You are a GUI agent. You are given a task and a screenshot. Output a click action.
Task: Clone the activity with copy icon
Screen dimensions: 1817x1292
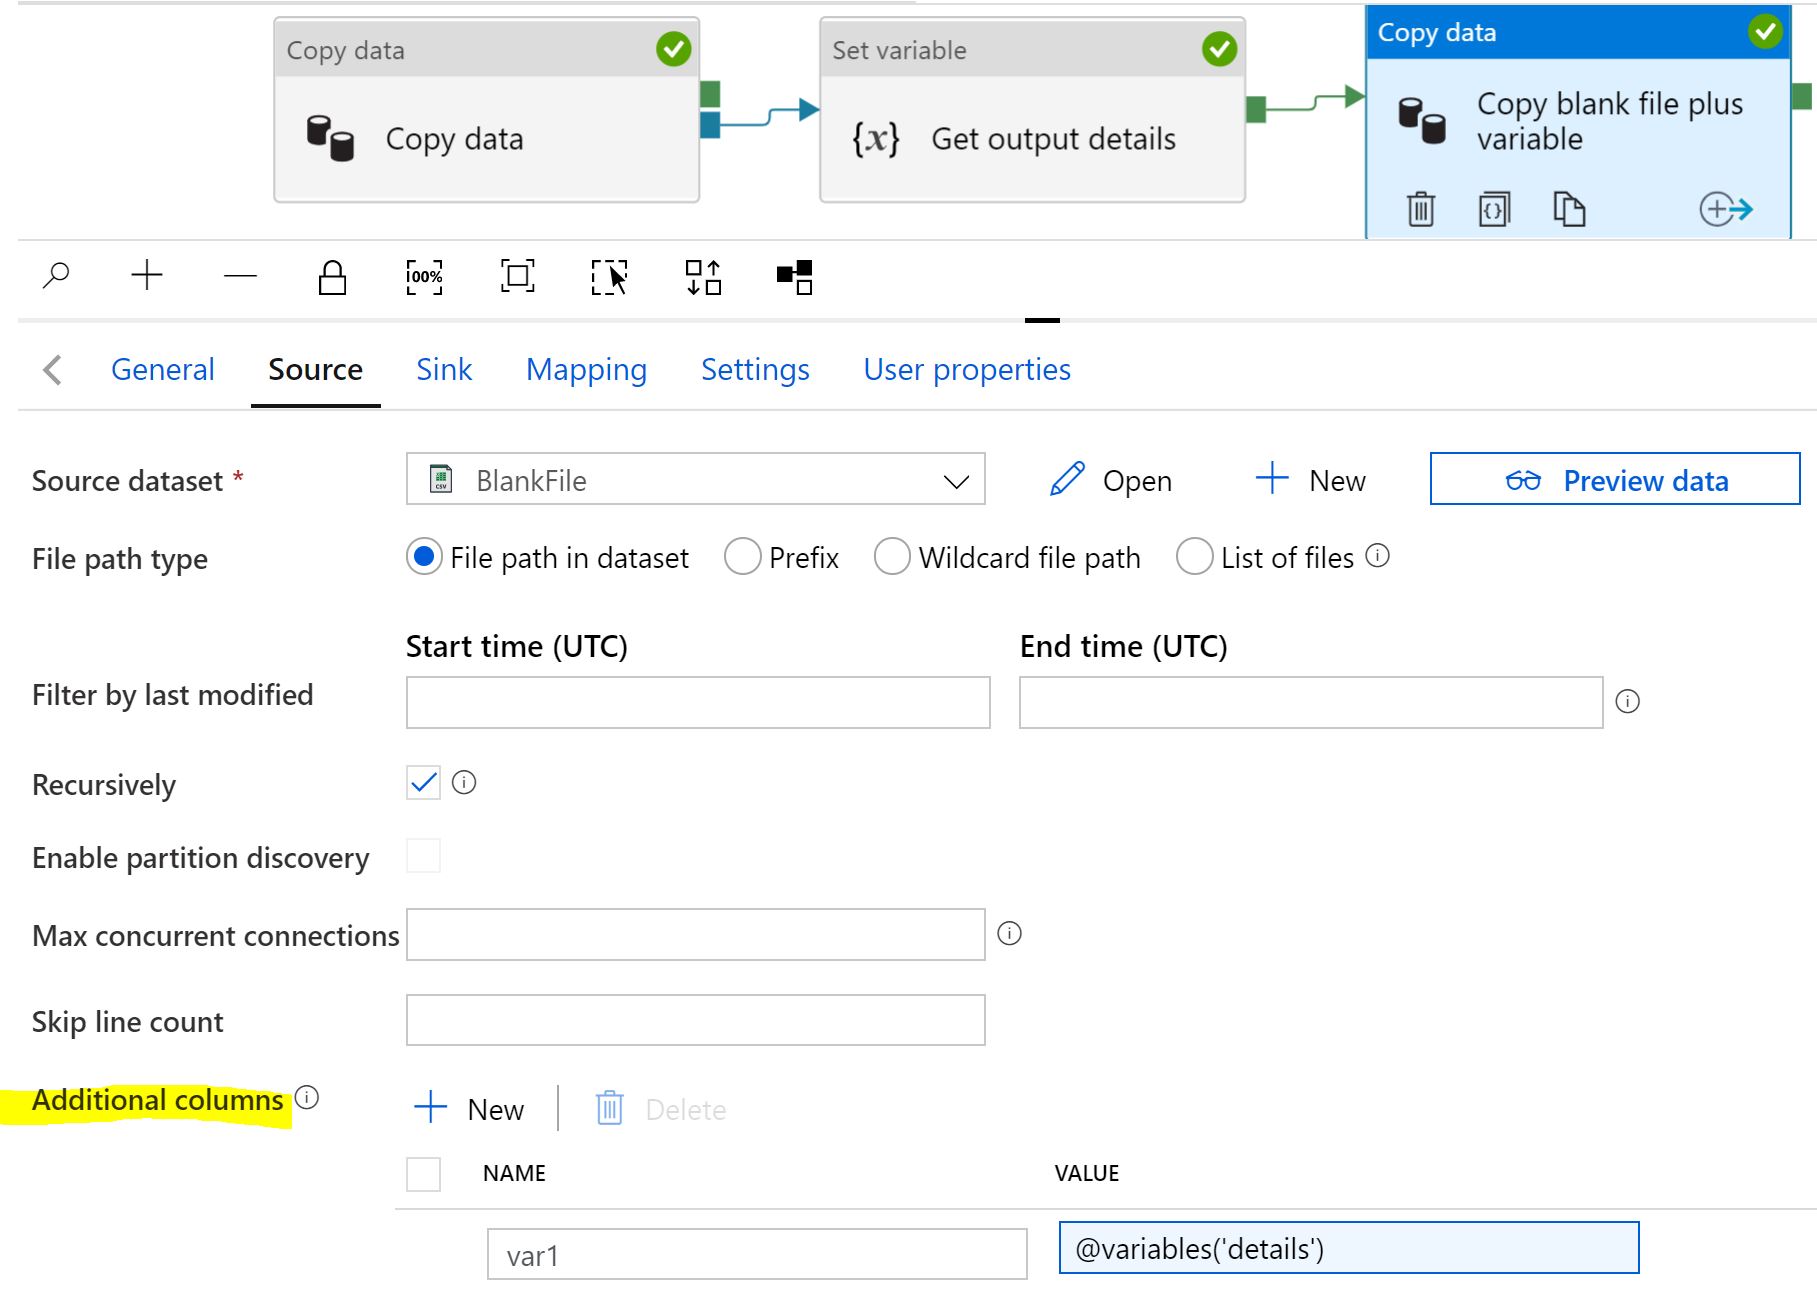(x=1569, y=209)
